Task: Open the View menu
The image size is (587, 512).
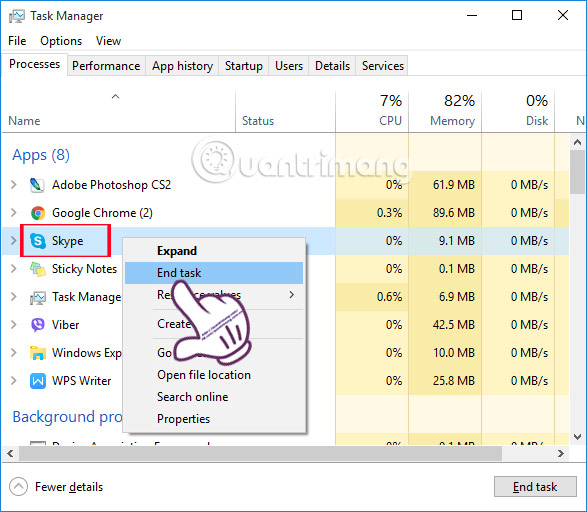Action: tap(109, 41)
